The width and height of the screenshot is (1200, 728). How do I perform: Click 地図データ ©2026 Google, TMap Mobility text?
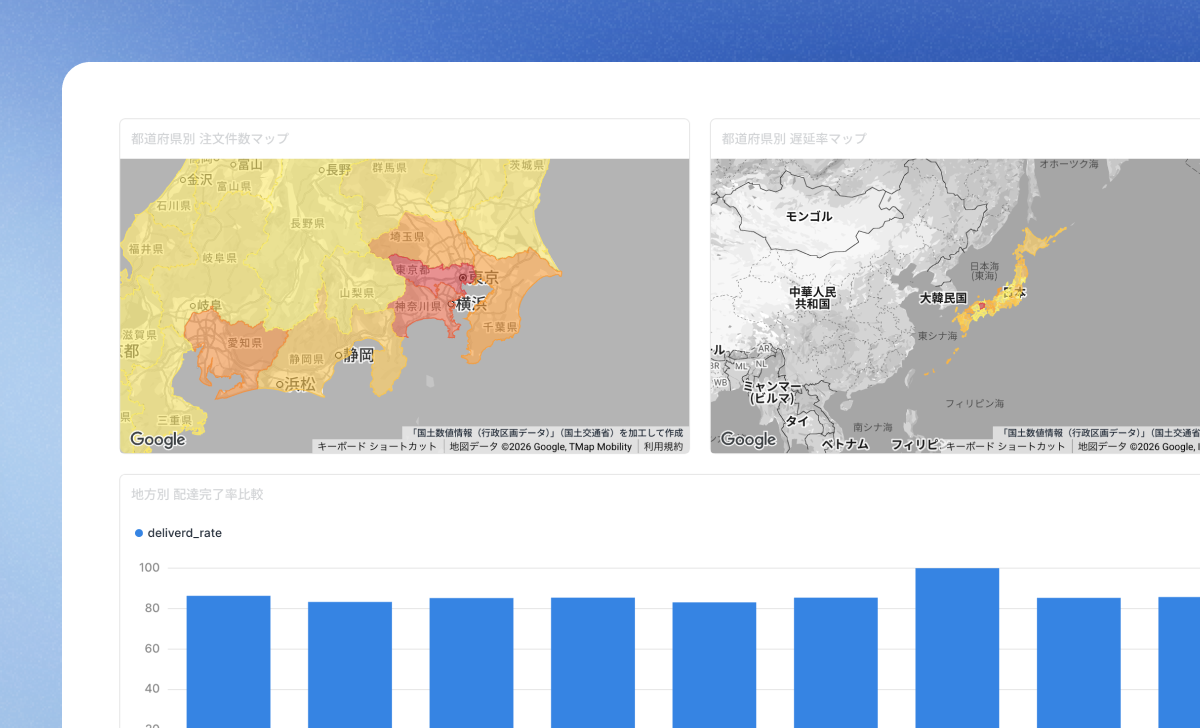tap(541, 447)
